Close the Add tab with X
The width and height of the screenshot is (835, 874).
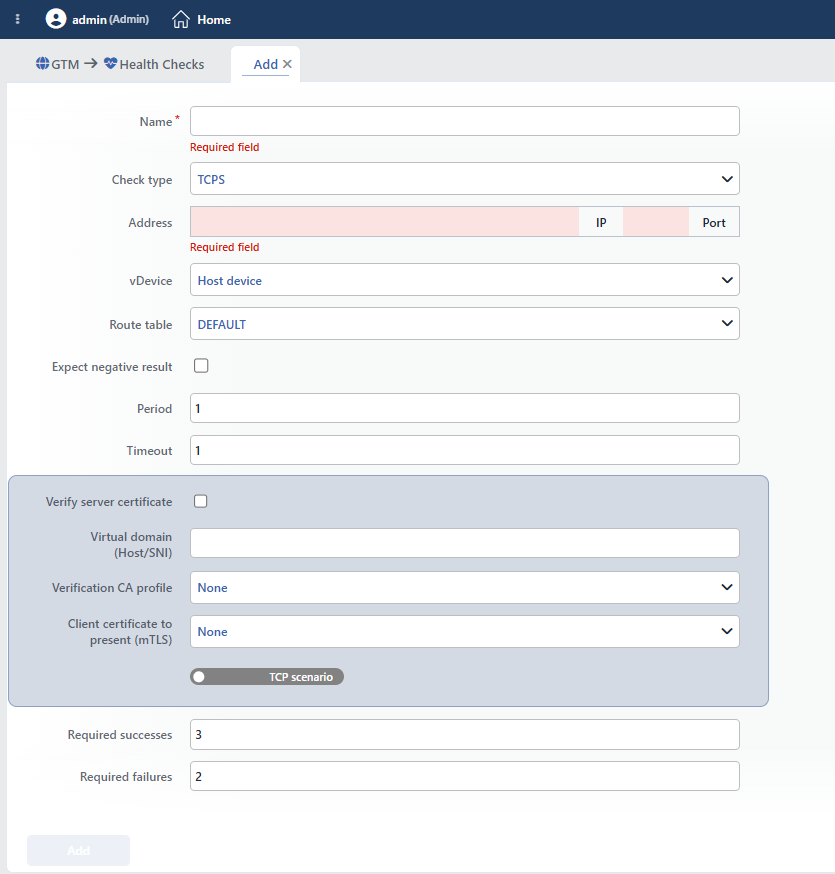(287, 64)
